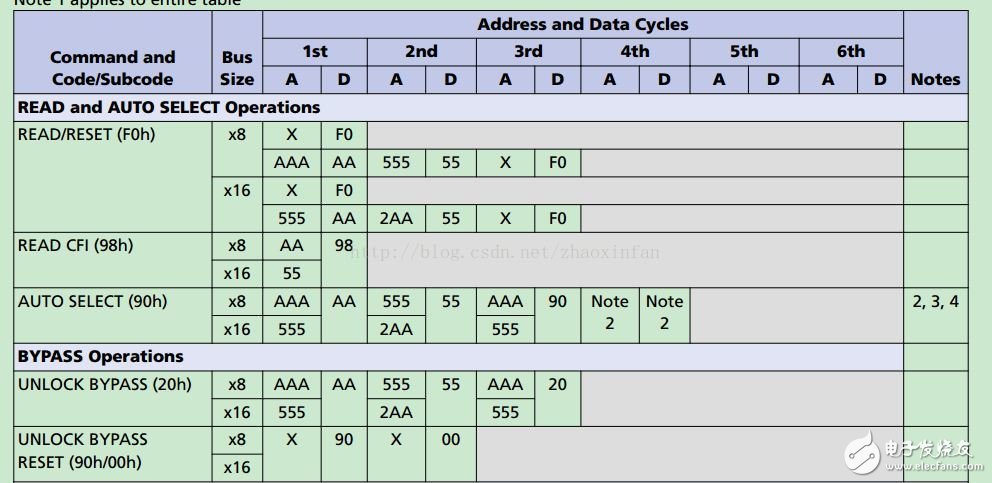992x483 pixels.
Task: Click the READ and AUTO SELECT Operations row
Action: click(169, 107)
